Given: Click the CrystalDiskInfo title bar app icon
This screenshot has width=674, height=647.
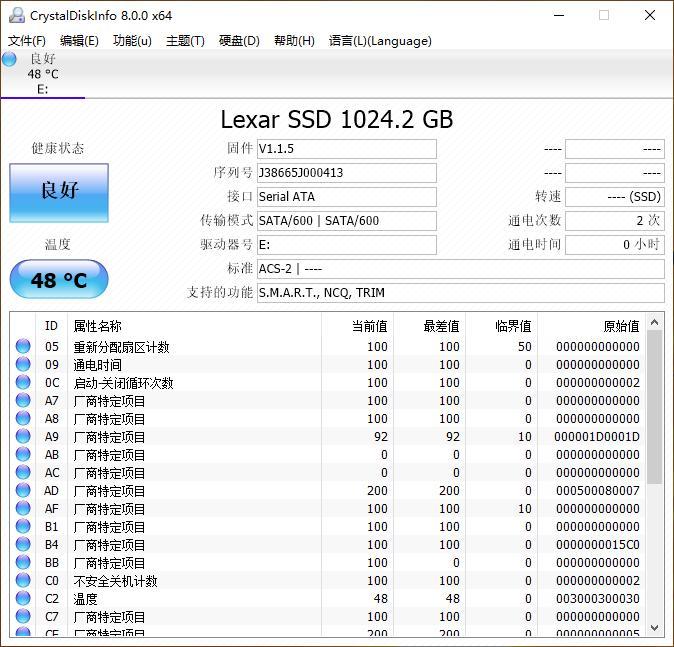Looking at the screenshot, I should tap(17, 15).
